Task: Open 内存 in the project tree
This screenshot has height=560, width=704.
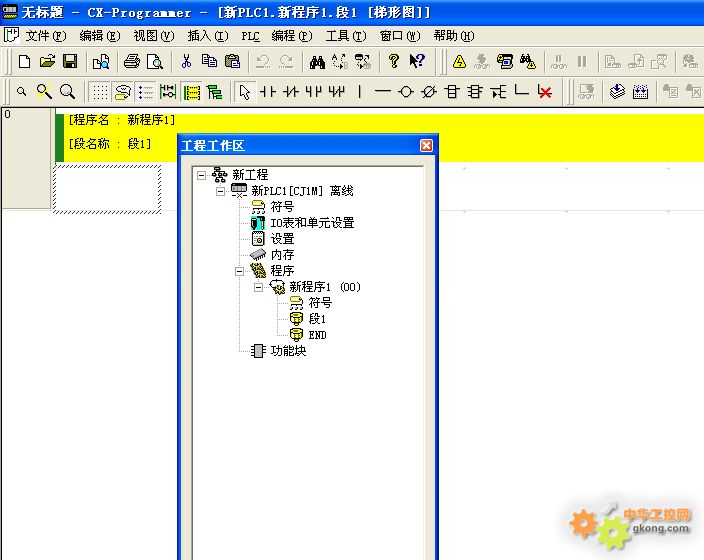Action: pos(282,255)
